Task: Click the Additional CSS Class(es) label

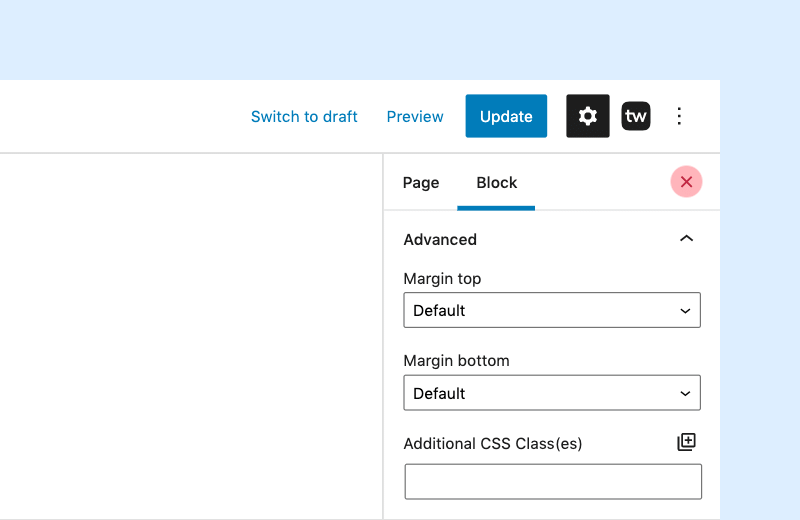Action: pos(492,443)
